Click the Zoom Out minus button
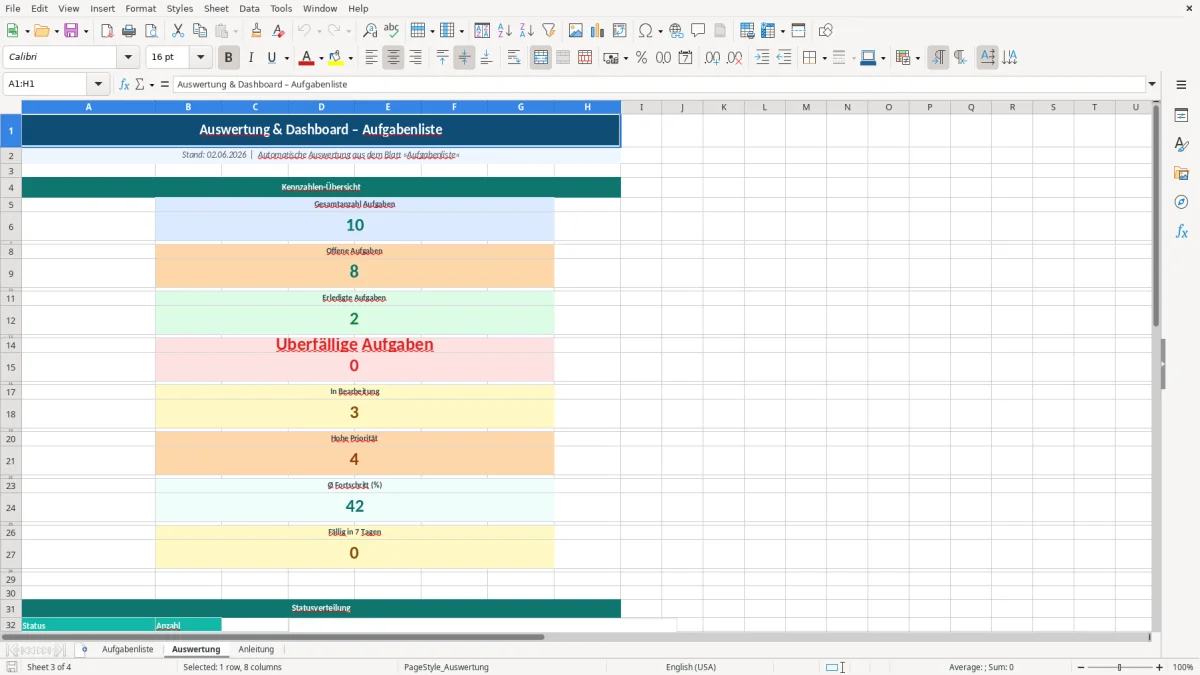Image resolution: width=1200 pixels, height=675 pixels. coord(1080,667)
